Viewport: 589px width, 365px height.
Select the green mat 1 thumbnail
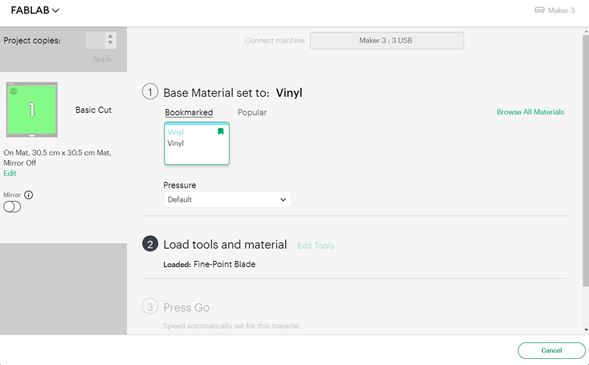pos(32,110)
